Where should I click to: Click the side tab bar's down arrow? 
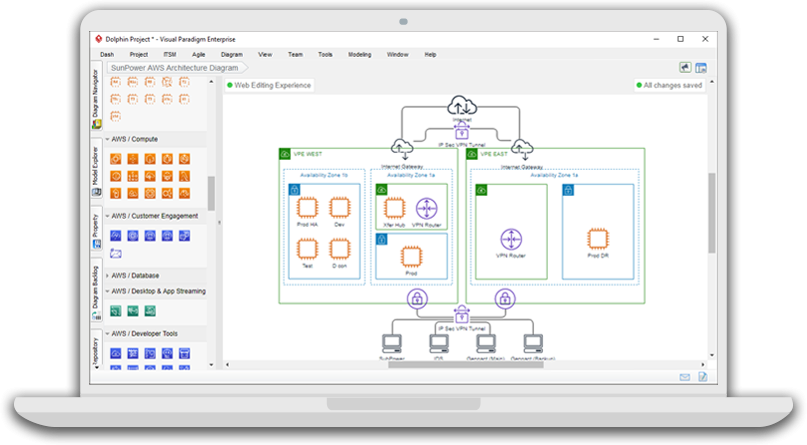point(97,367)
